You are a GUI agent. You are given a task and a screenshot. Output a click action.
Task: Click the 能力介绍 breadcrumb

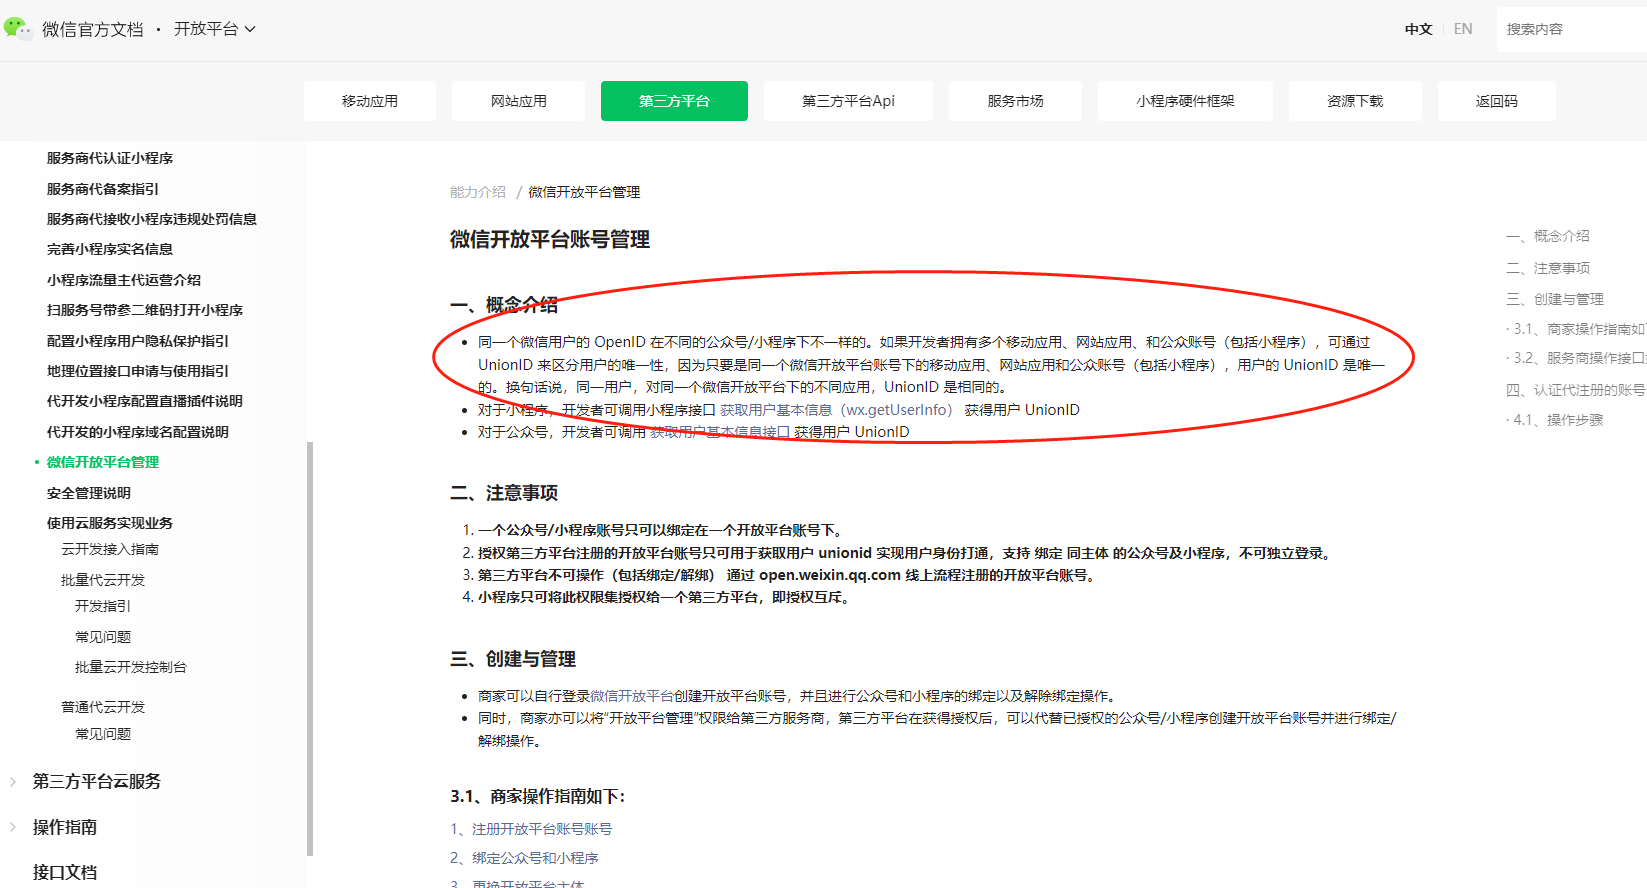(478, 192)
